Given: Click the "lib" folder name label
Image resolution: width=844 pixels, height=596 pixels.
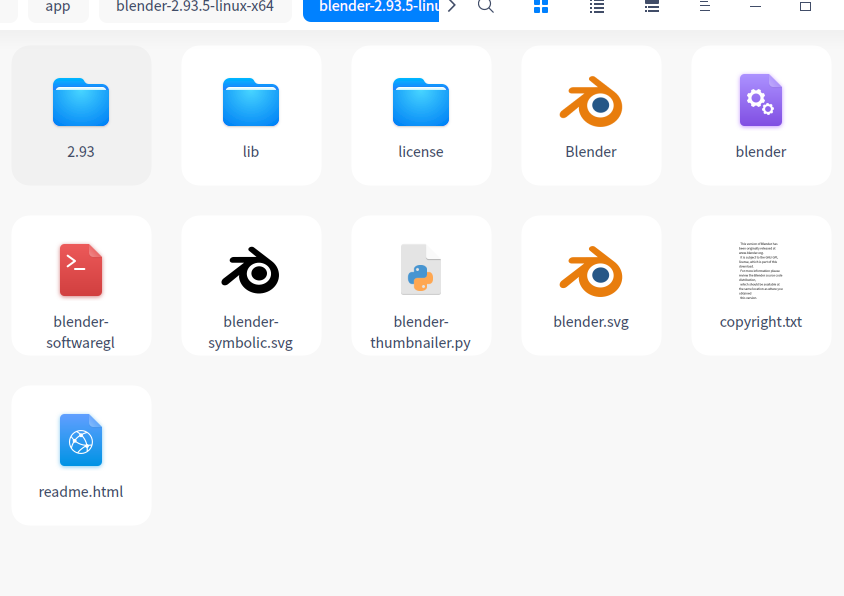Looking at the screenshot, I should (x=251, y=152).
